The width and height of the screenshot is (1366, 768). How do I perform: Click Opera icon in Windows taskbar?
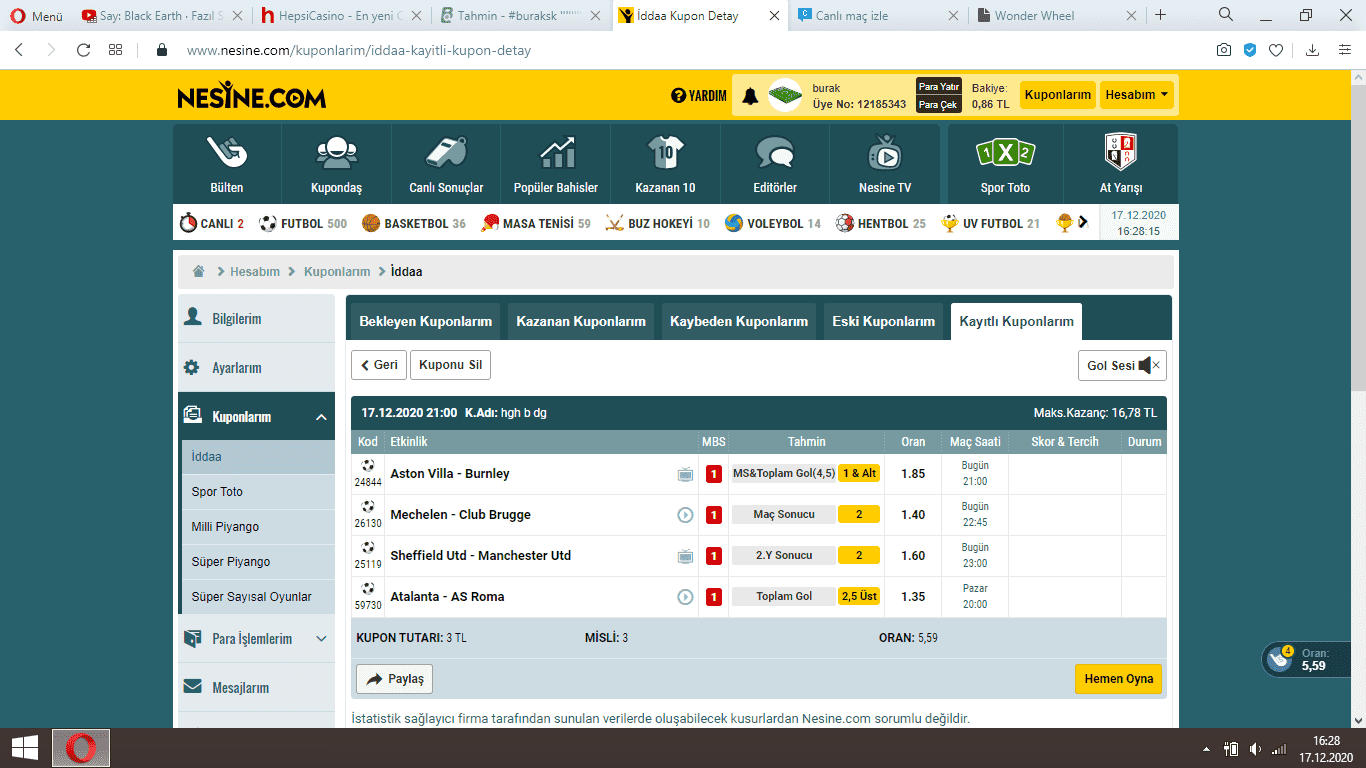(81, 748)
